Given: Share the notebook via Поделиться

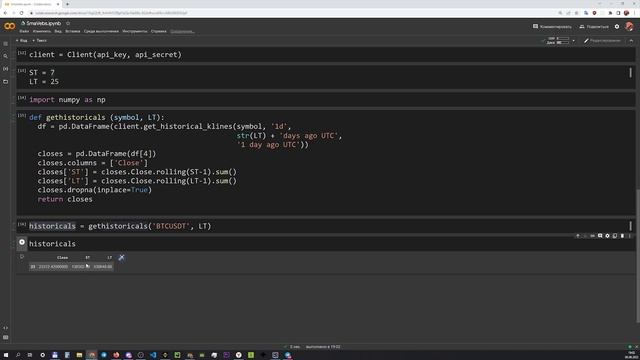Looking at the screenshot, I should (x=594, y=27).
